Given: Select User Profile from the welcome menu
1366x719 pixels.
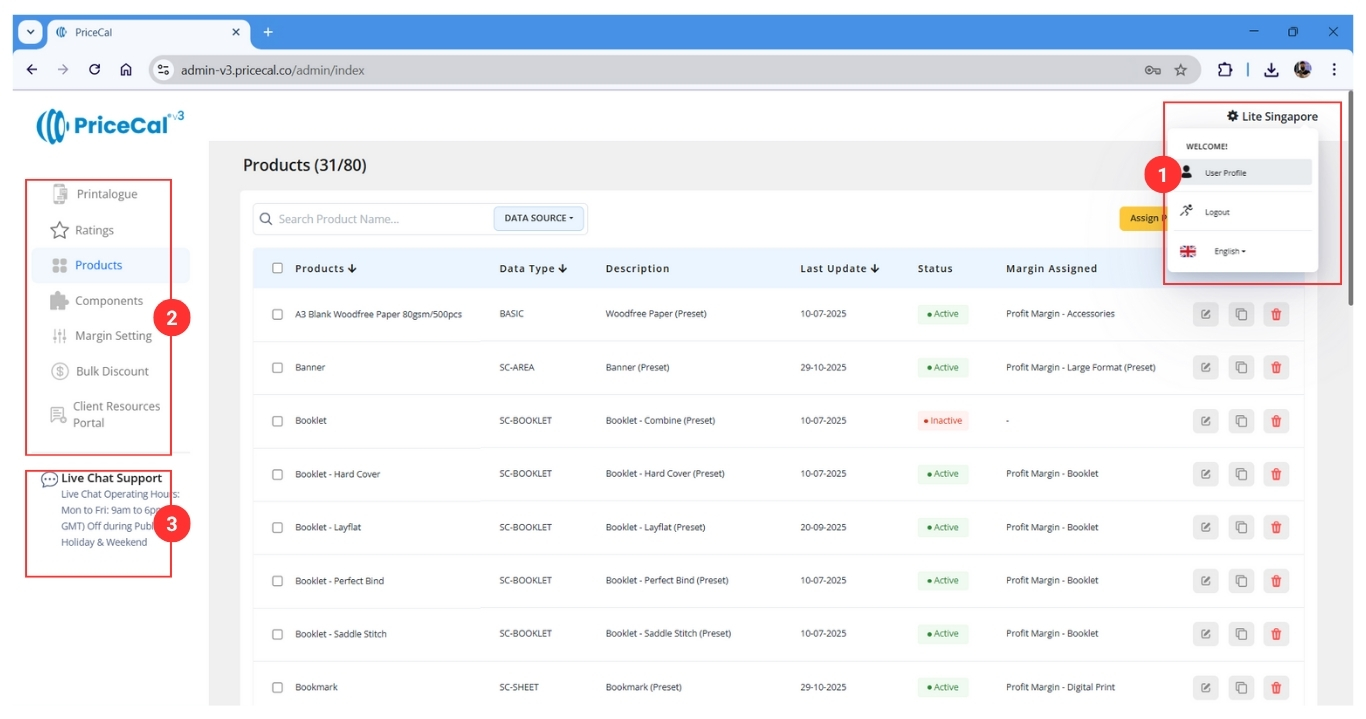Looking at the screenshot, I should click(x=1225, y=173).
